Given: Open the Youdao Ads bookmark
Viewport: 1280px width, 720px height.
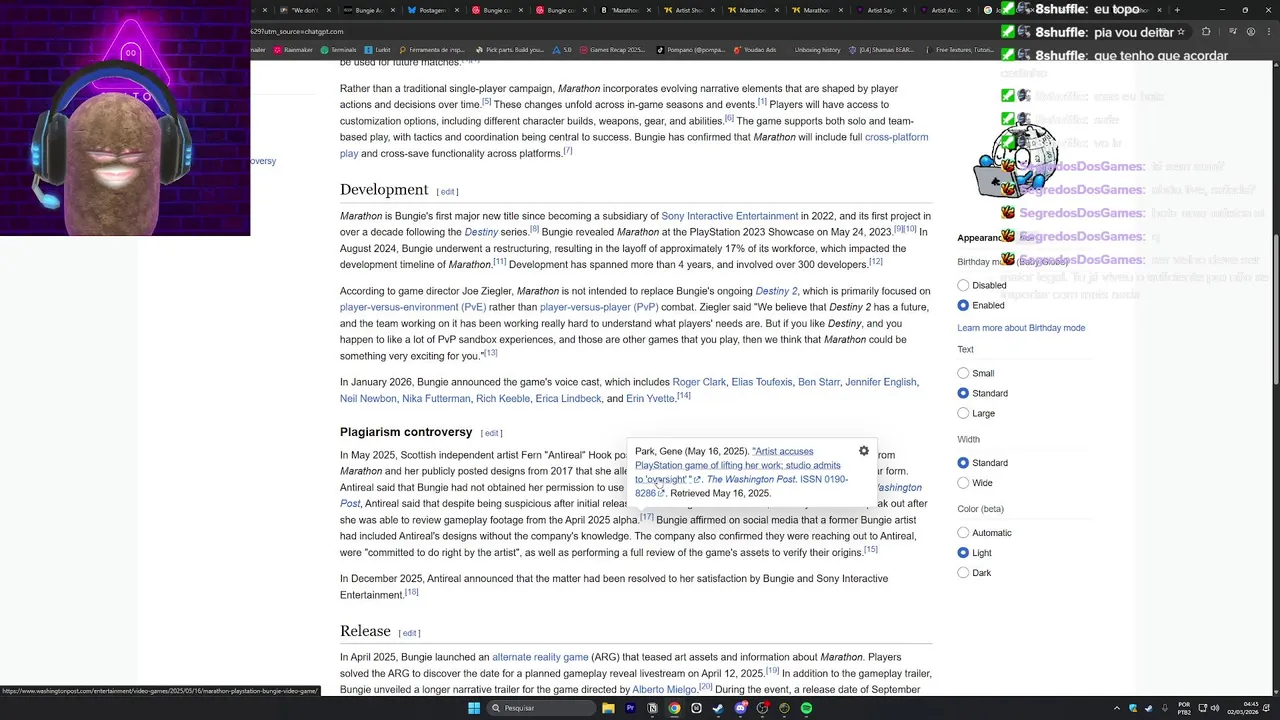Looking at the screenshot, I should click(x=756, y=49).
